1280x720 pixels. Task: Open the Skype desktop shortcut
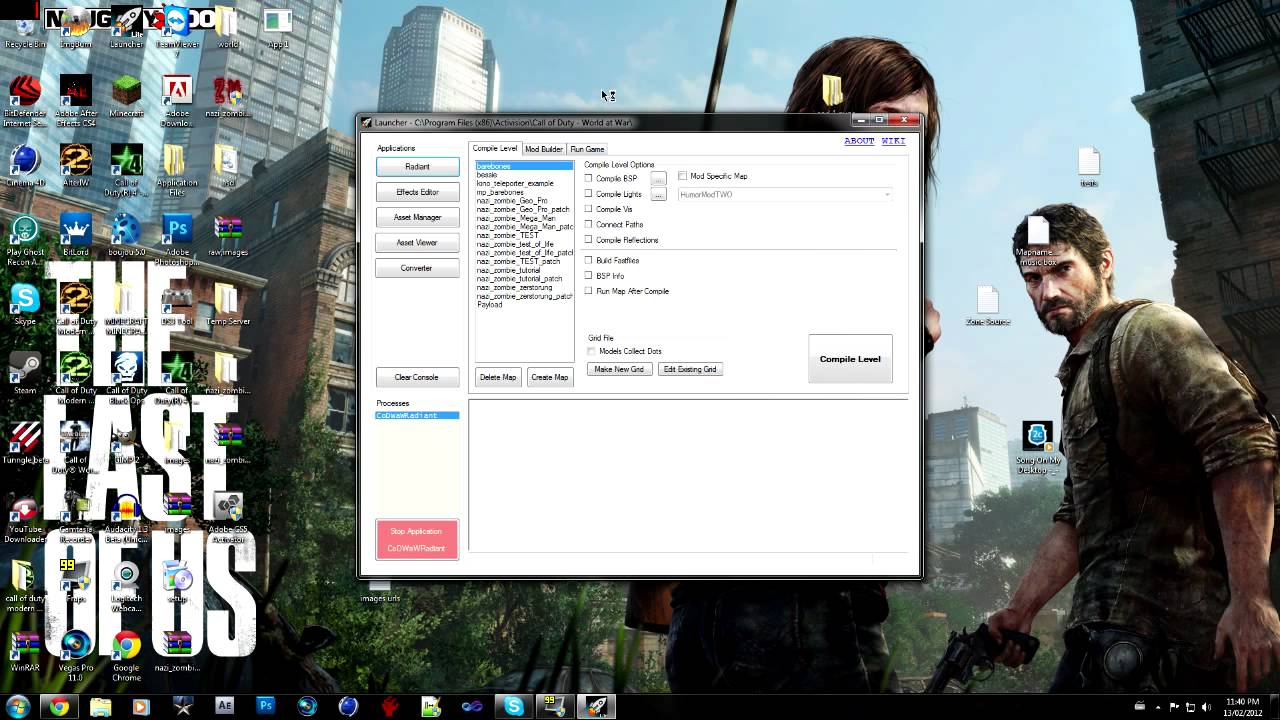25,304
